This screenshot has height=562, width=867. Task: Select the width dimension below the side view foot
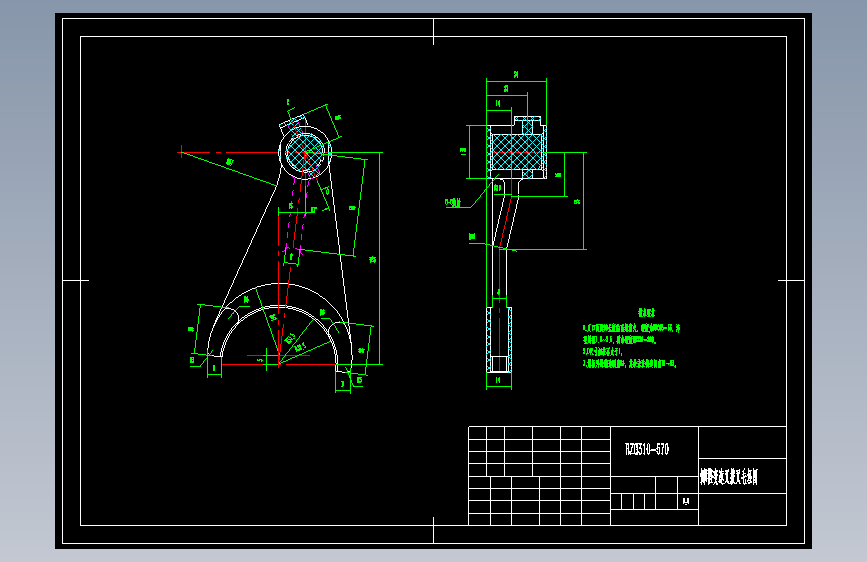pos(499,383)
